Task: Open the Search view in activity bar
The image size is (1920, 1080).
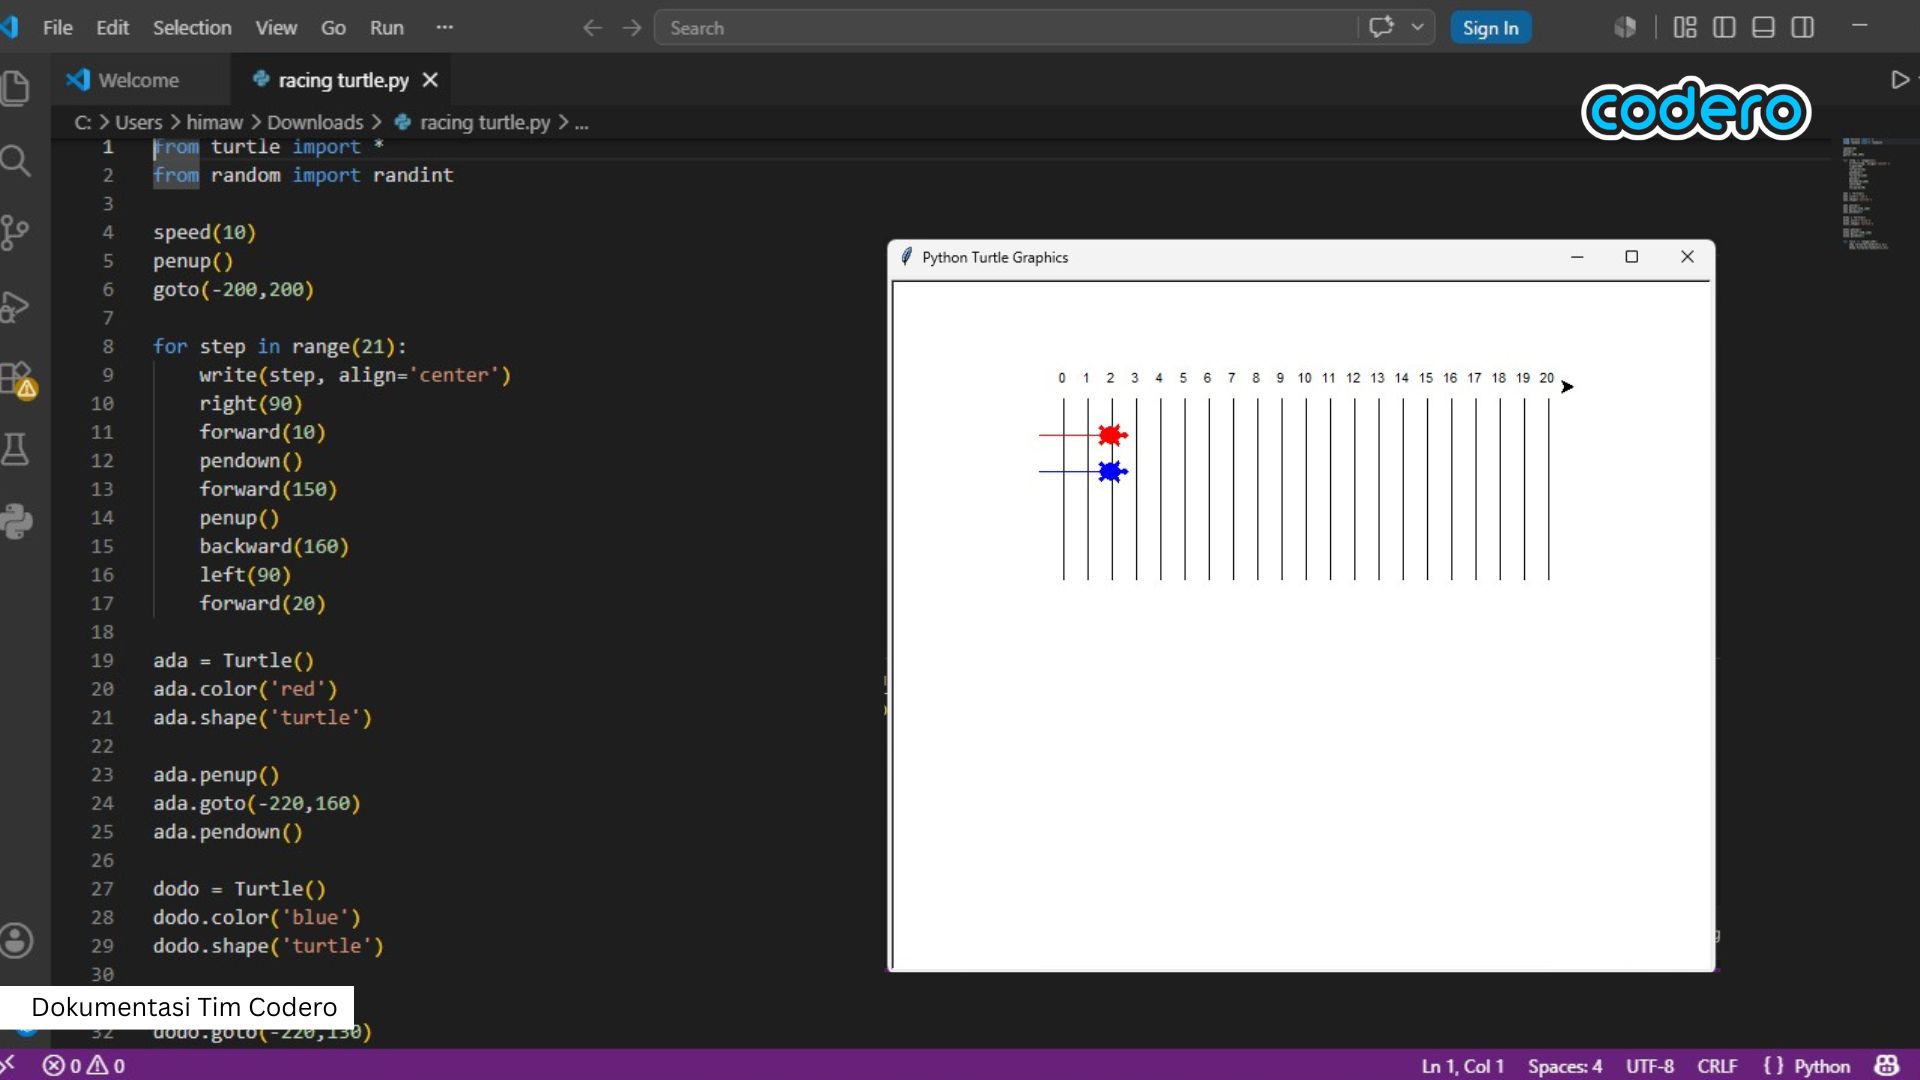Action: pos(15,161)
